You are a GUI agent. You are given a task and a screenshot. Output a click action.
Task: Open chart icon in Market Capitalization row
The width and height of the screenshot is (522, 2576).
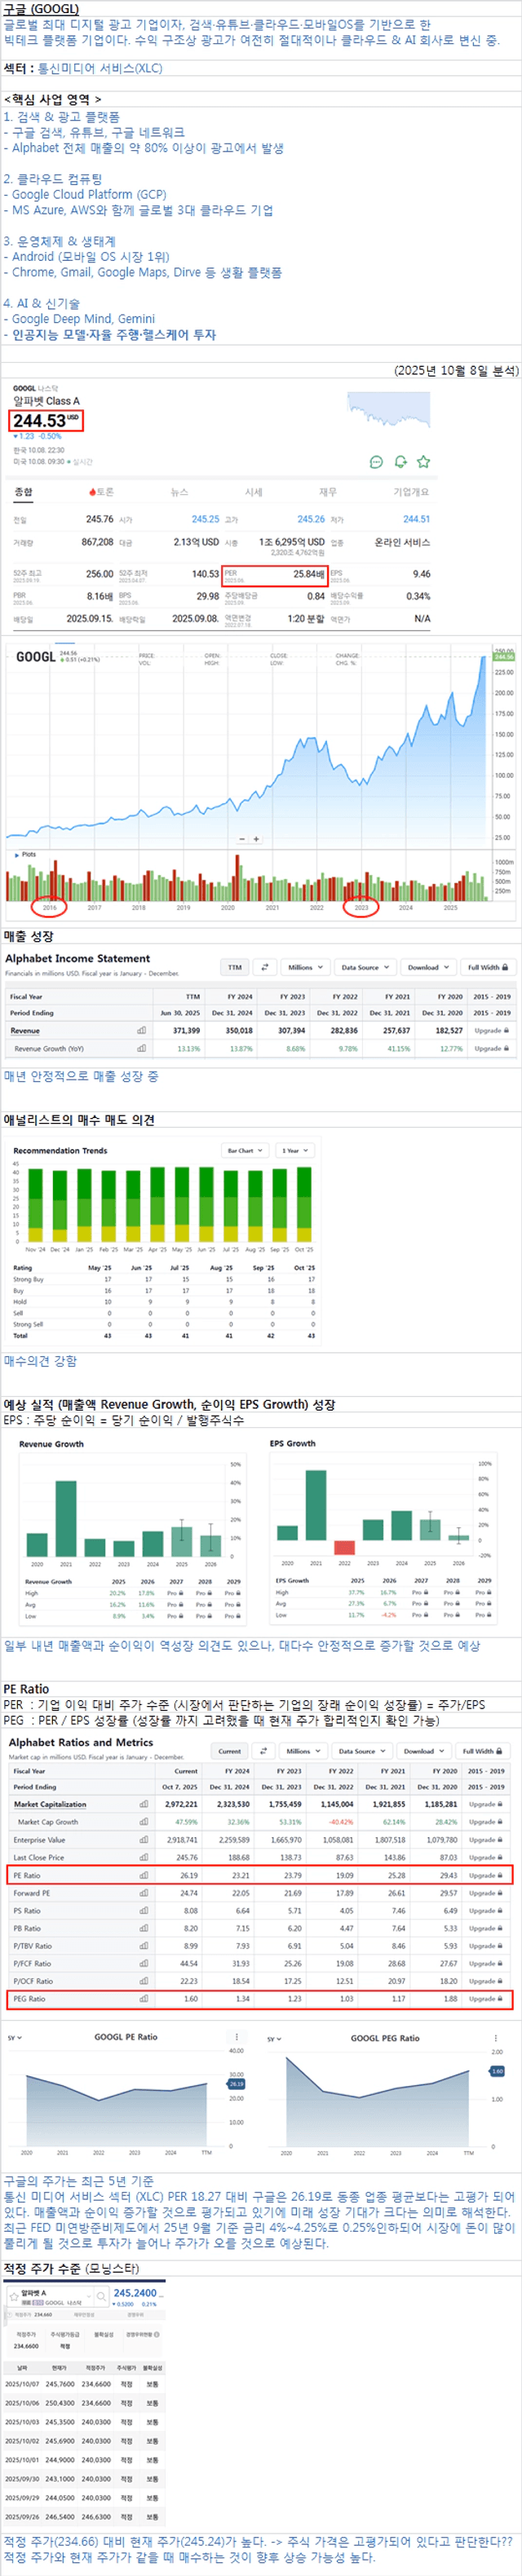tap(144, 1804)
